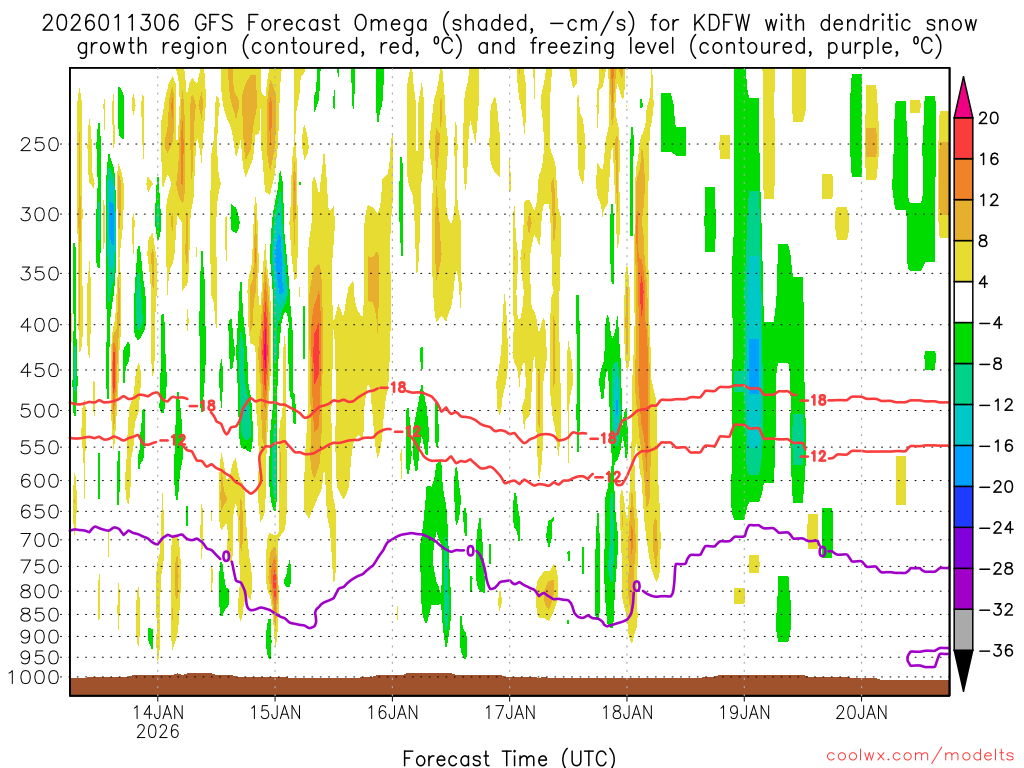
Task: Click the coolwx.com/modelts watermark link text
Action: pyautogui.click(x=920, y=756)
